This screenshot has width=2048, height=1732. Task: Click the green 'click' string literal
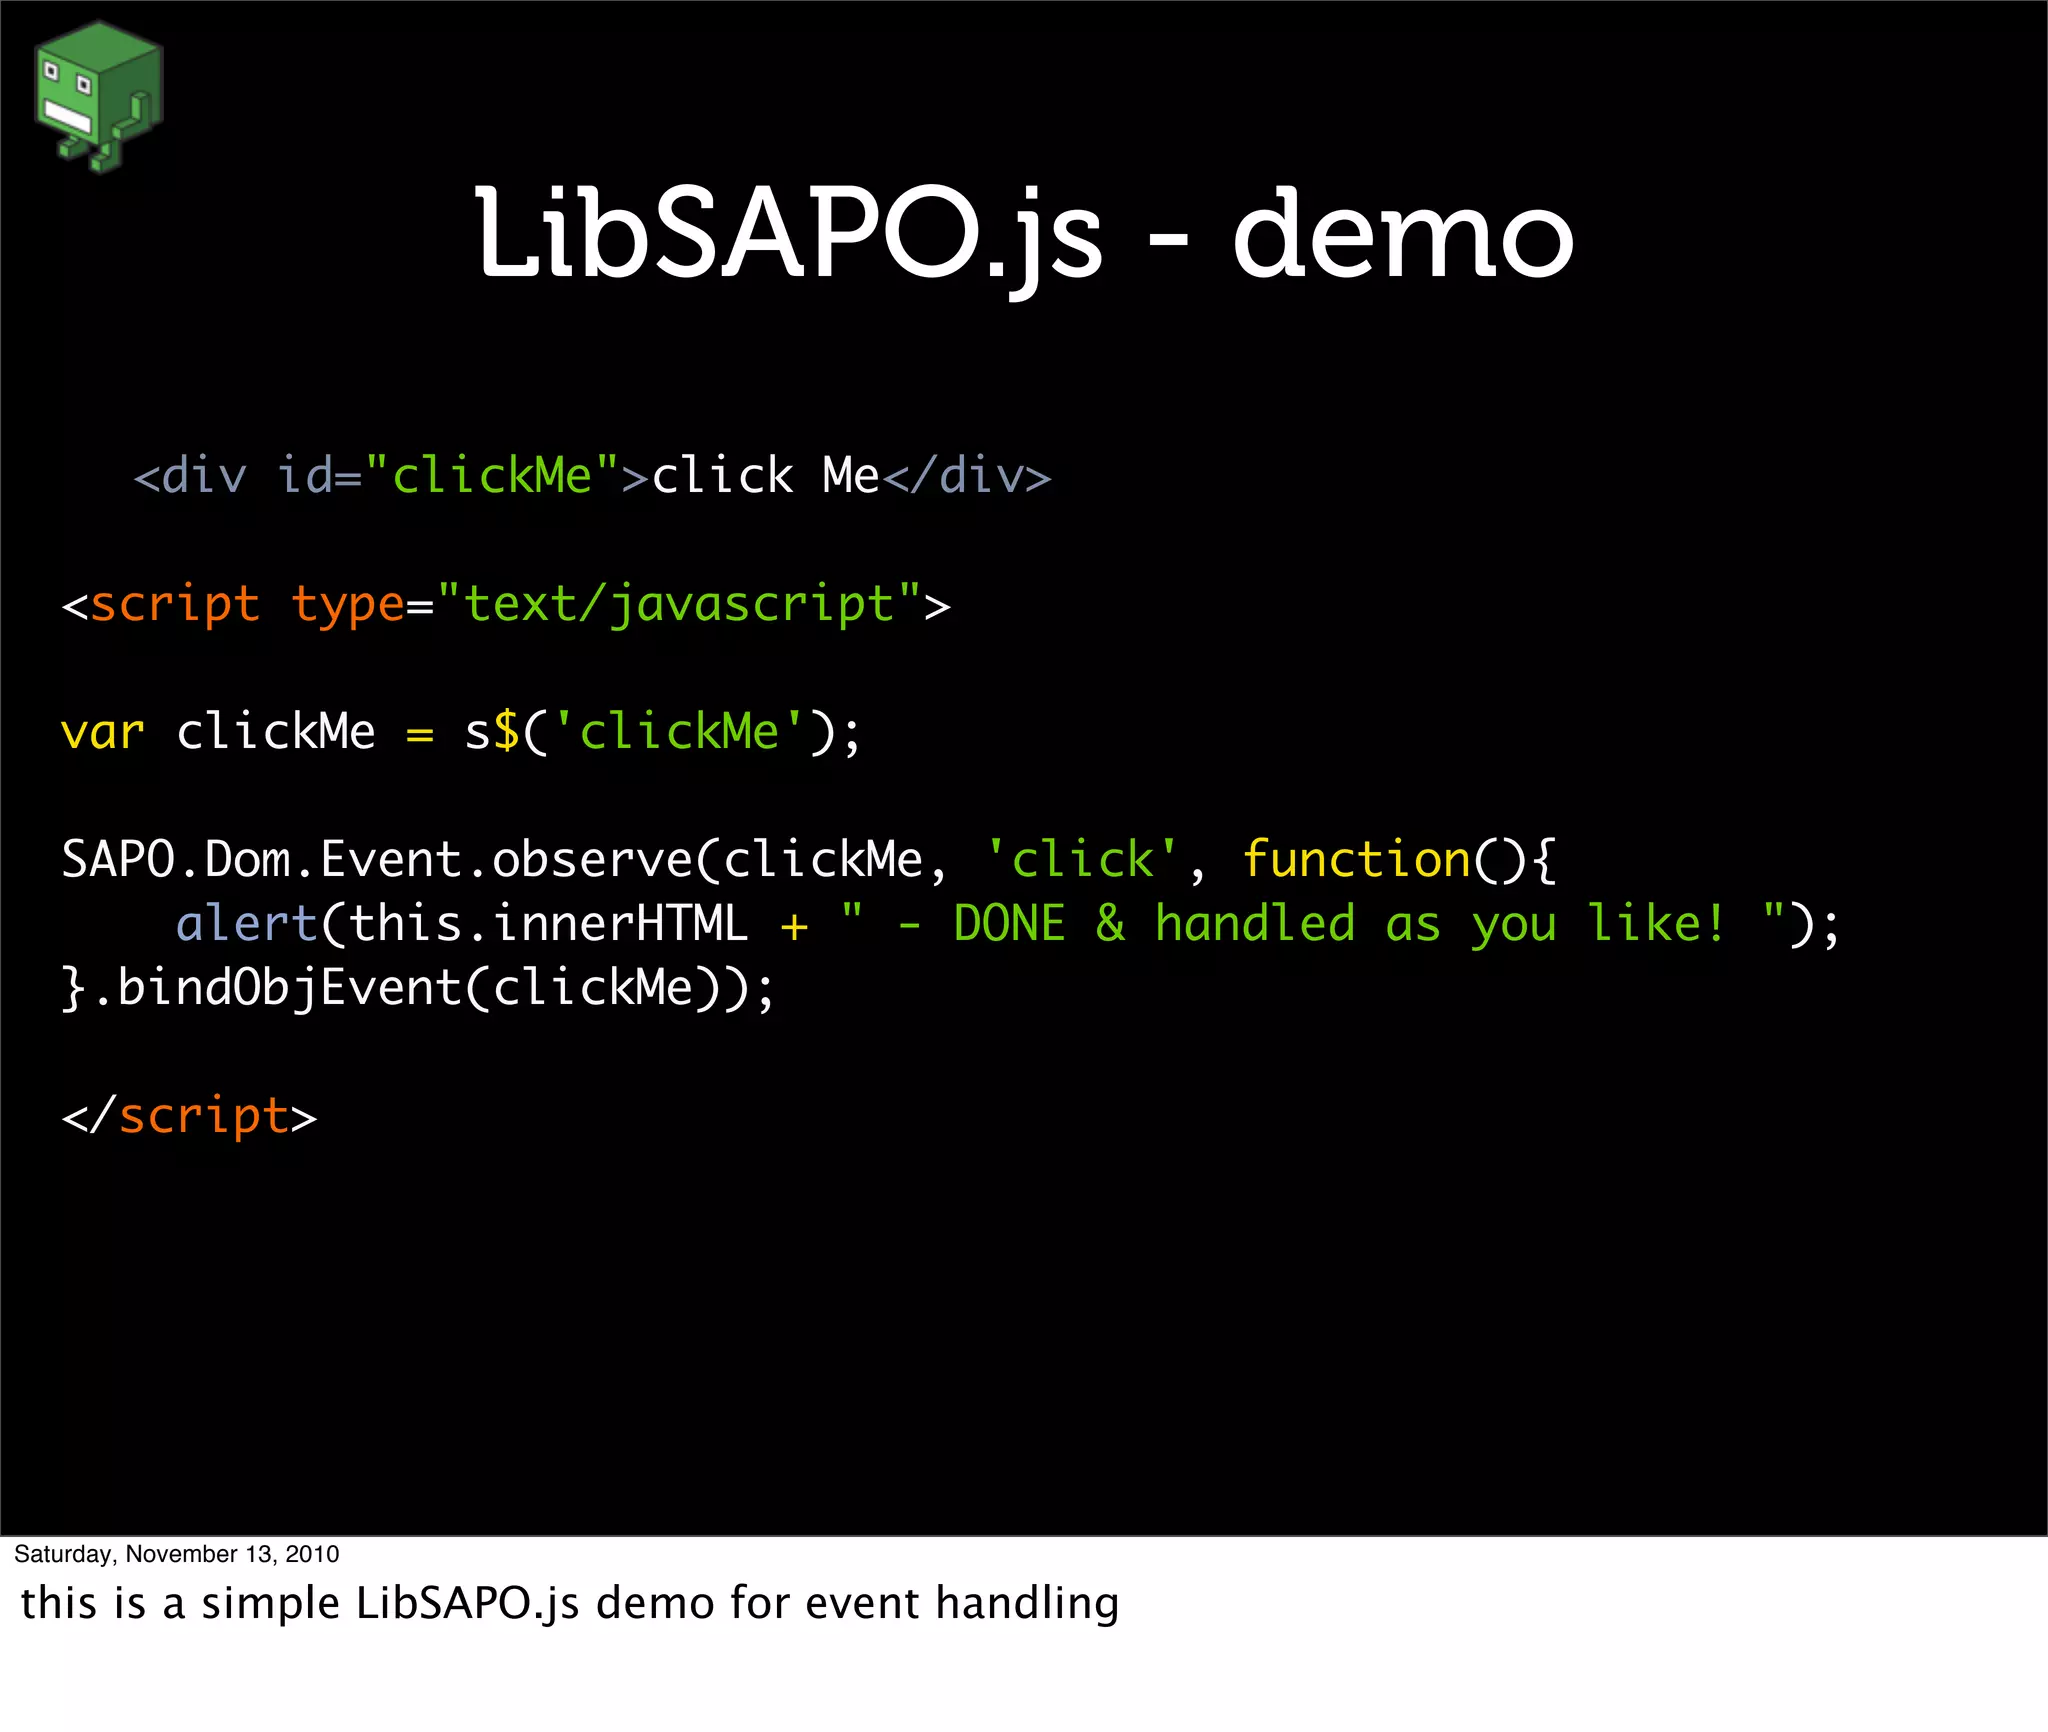[1082, 861]
